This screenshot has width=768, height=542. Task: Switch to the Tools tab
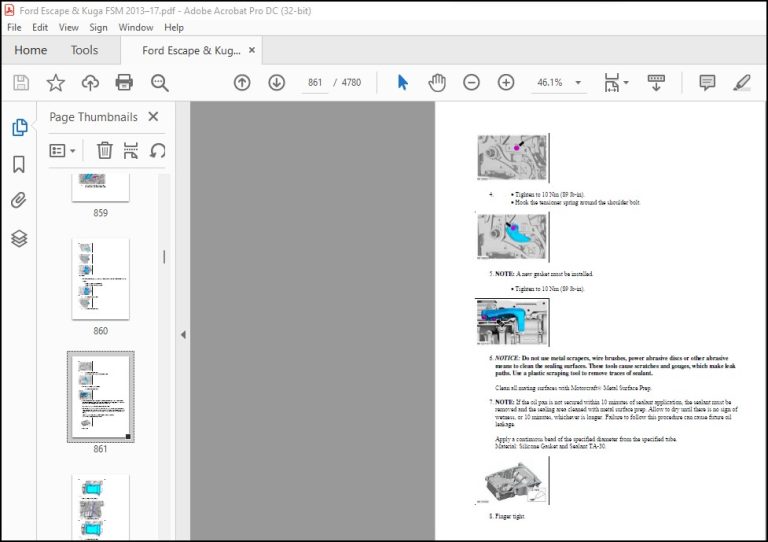(84, 50)
